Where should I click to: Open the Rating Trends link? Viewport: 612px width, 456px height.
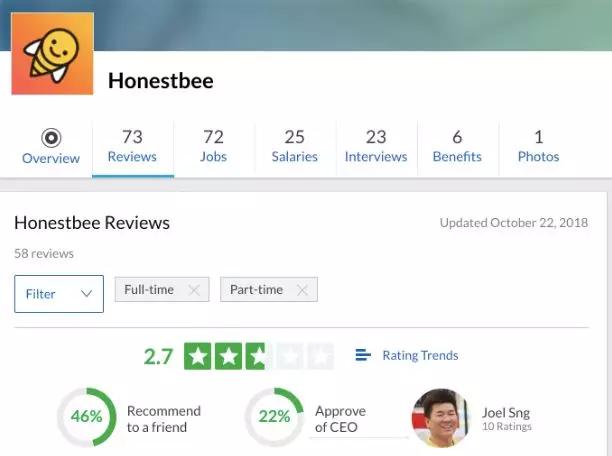pos(420,355)
